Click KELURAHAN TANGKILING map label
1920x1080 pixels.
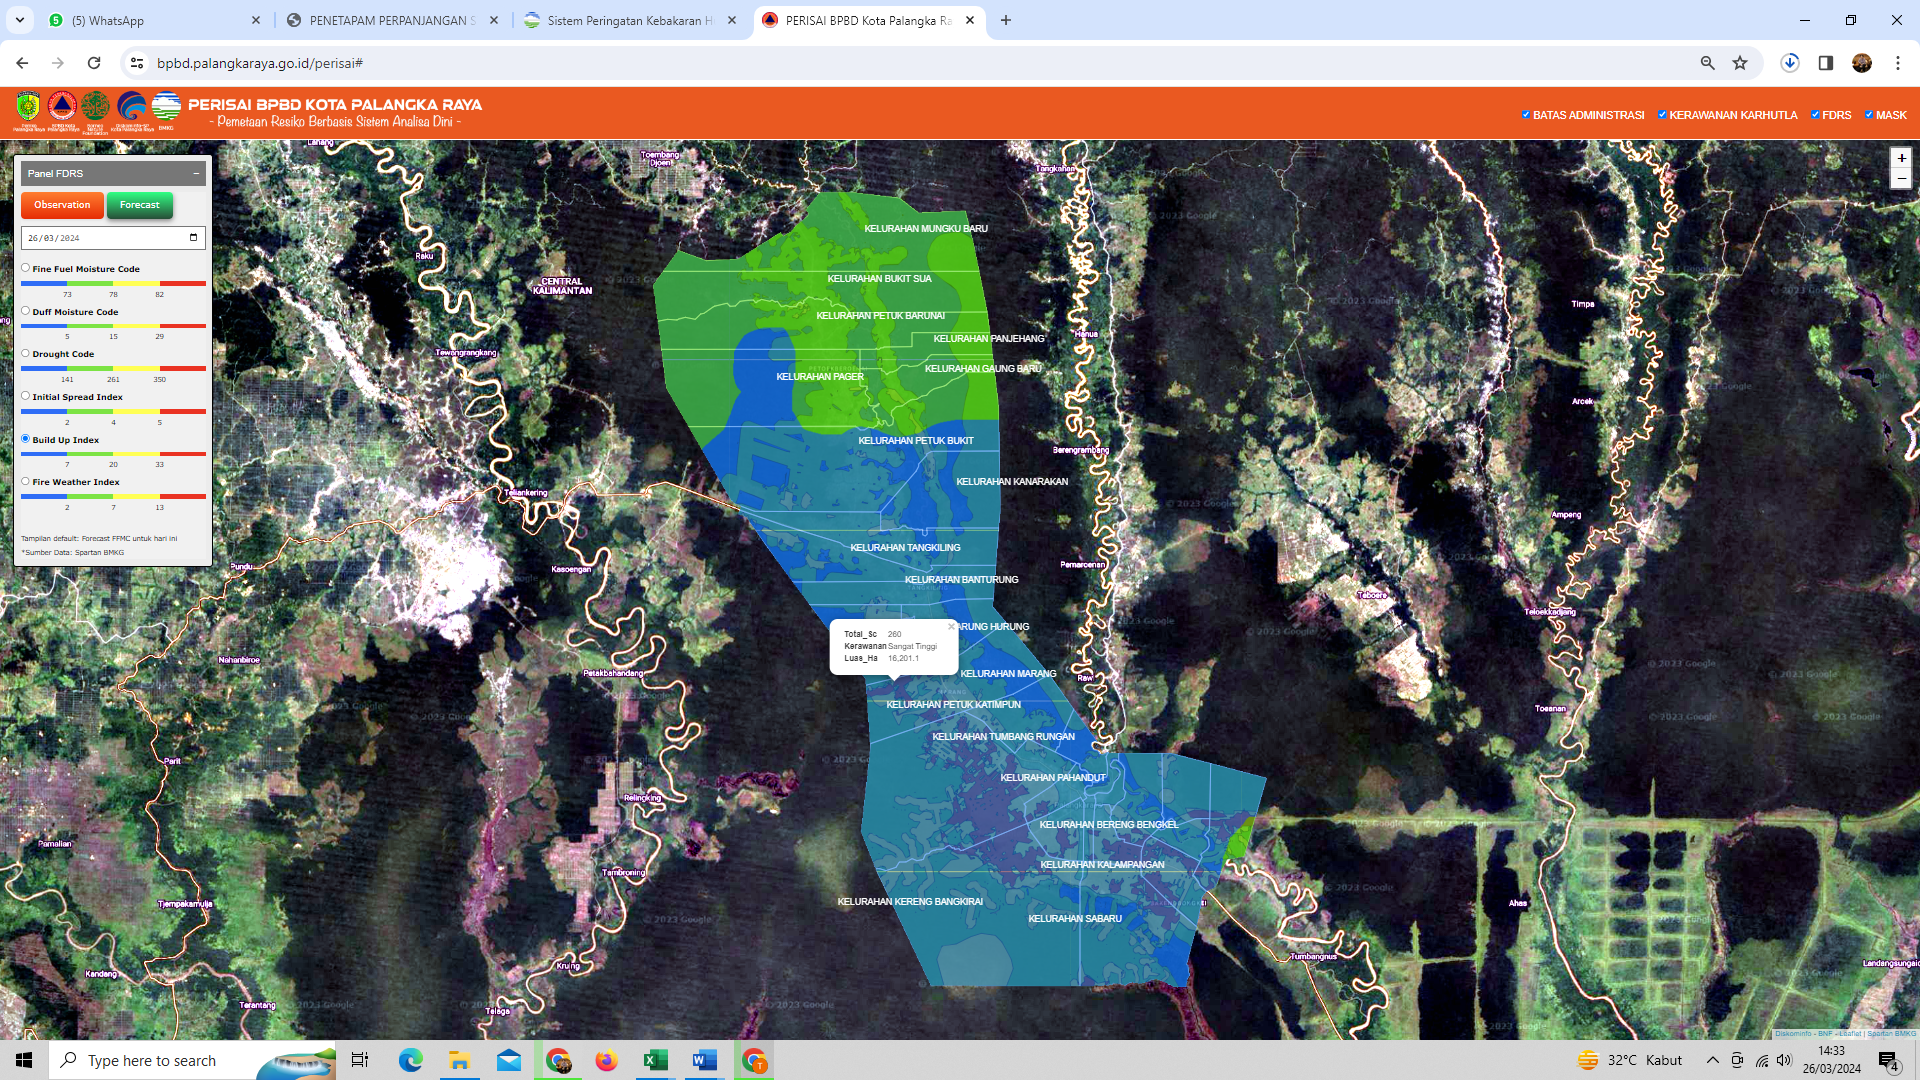tap(905, 548)
